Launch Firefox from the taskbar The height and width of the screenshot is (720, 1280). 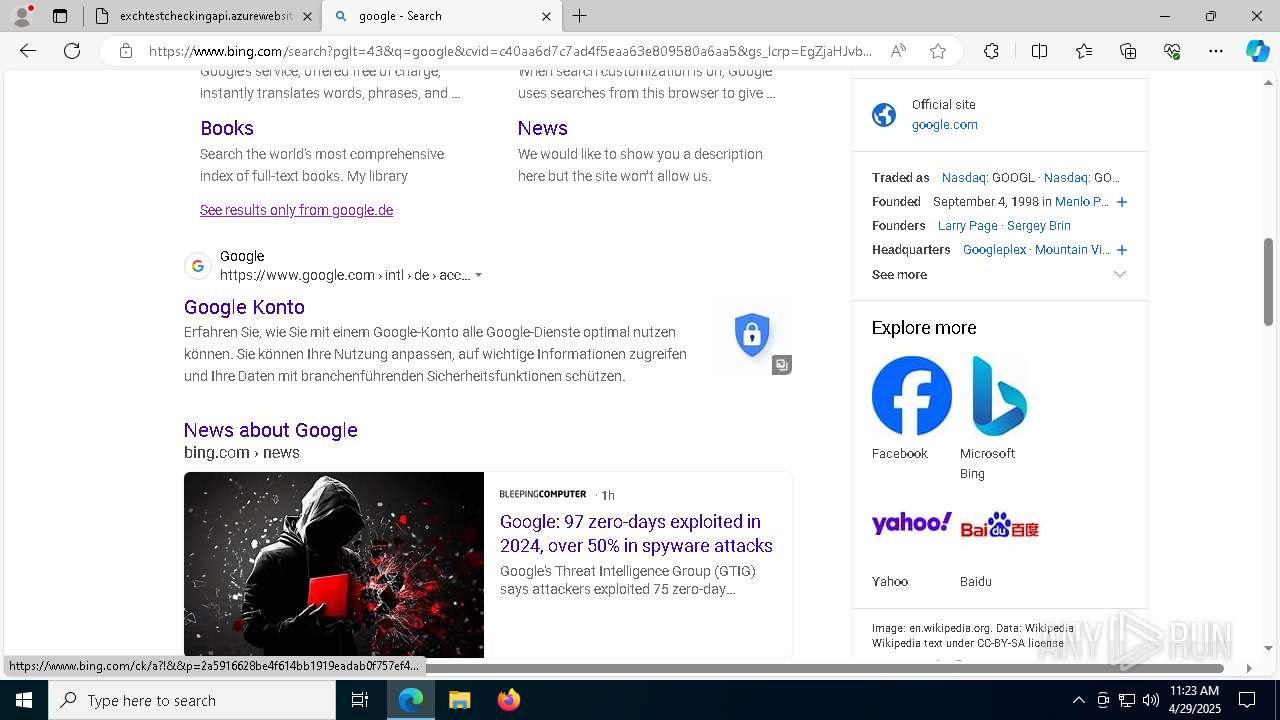(x=508, y=700)
